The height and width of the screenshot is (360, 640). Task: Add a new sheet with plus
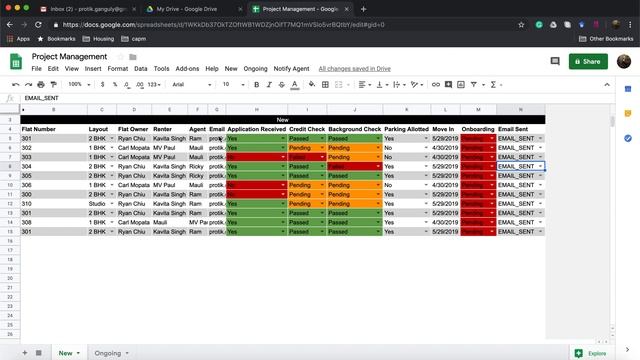click(x=25, y=353)
